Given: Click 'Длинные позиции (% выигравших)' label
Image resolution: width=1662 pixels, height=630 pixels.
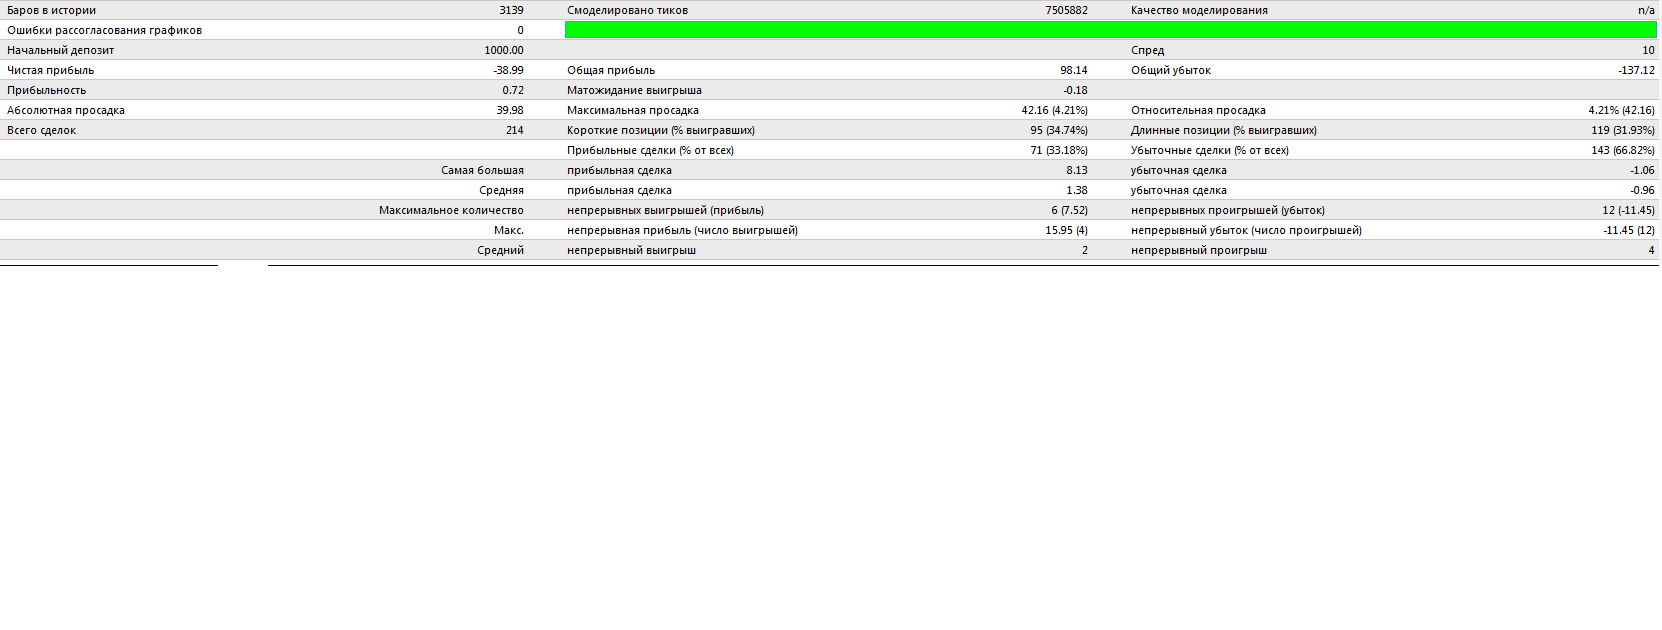Looking at the screenshot, I should coord(1224,130).
